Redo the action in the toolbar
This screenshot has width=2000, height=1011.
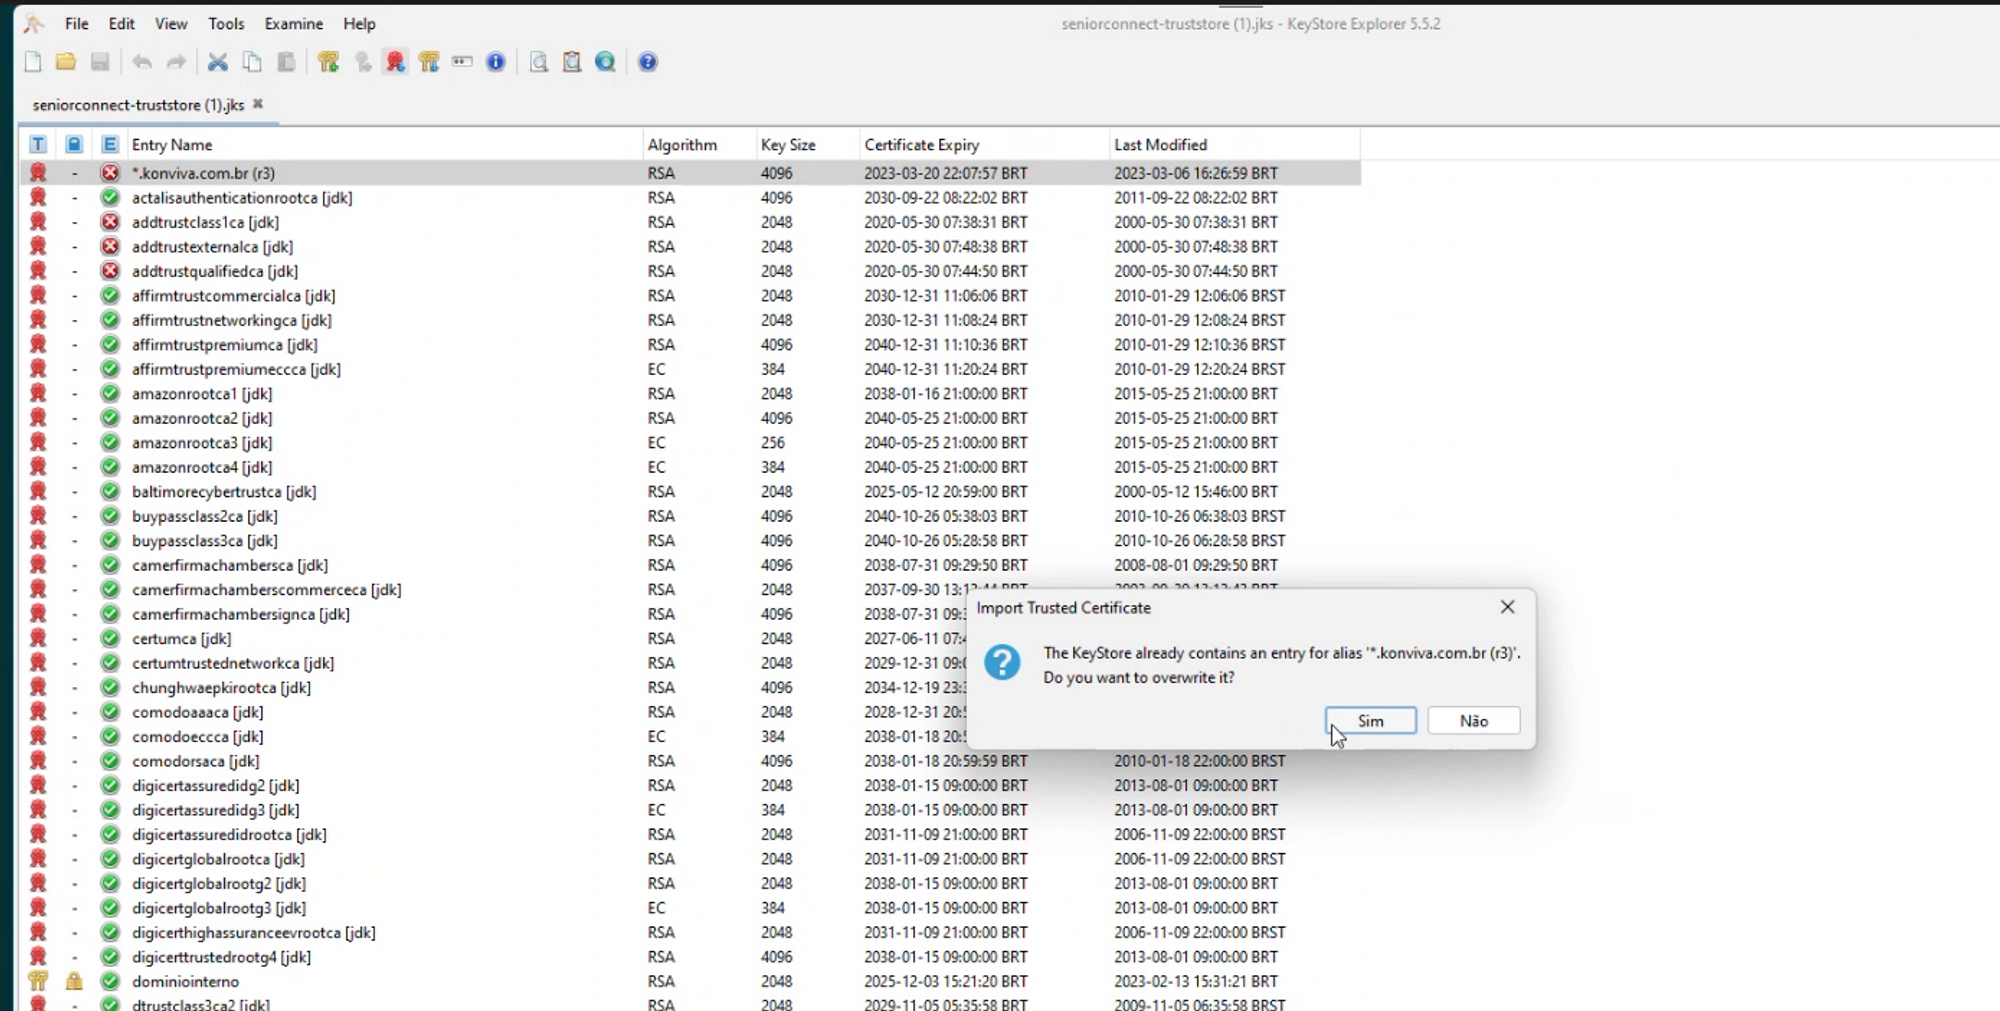click(176, 62)
